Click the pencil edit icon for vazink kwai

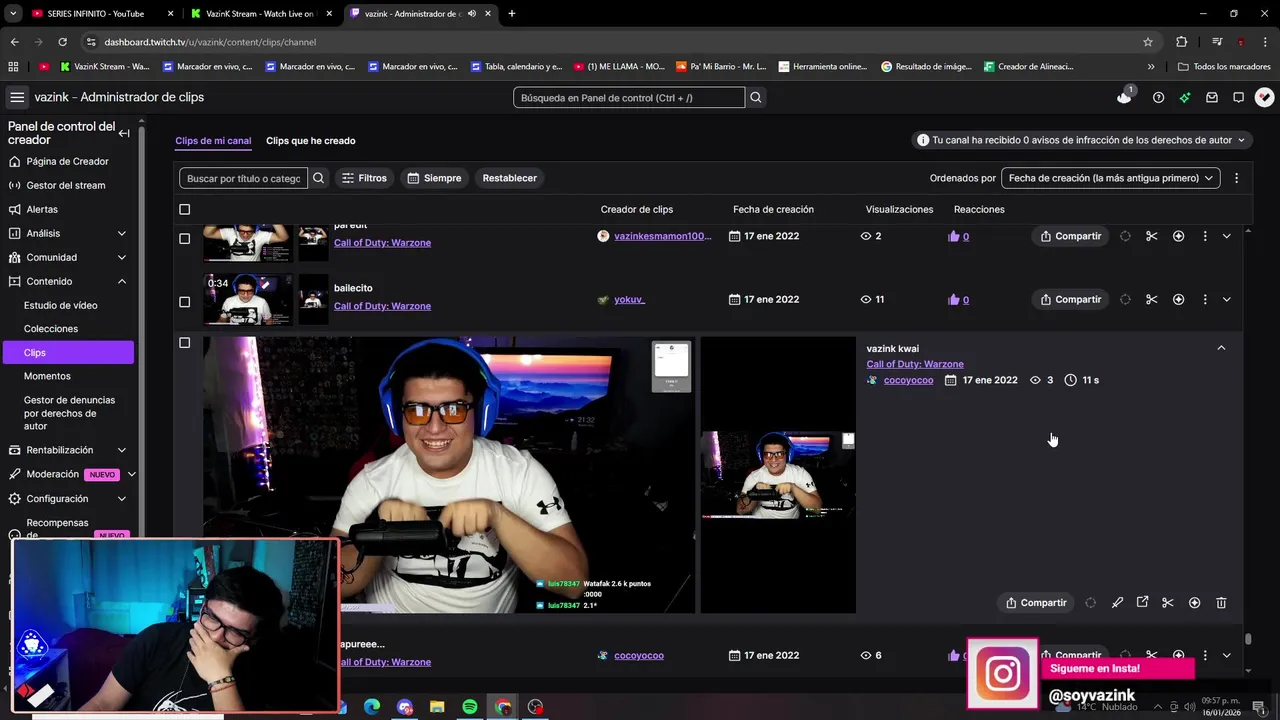(x=1117, y=603)
